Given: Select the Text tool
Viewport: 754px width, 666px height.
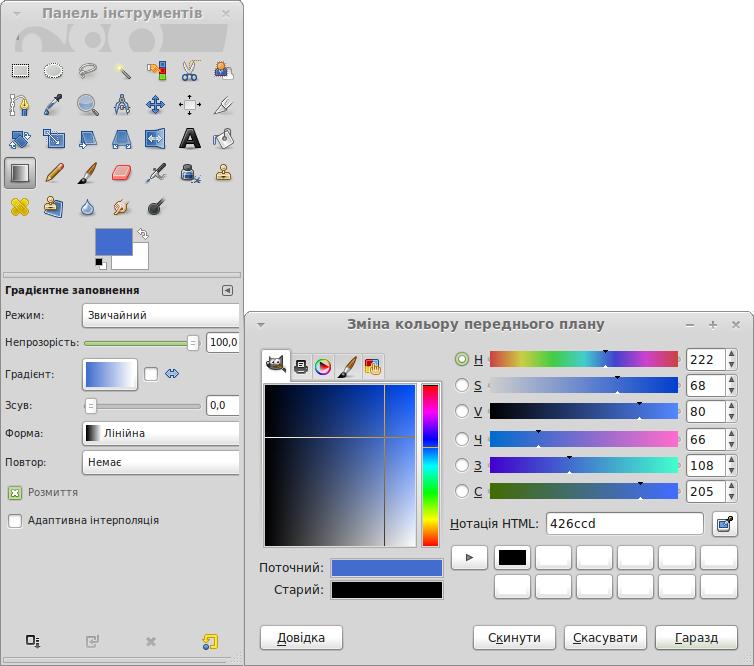Looking at the screenshot, I should 190,139.
